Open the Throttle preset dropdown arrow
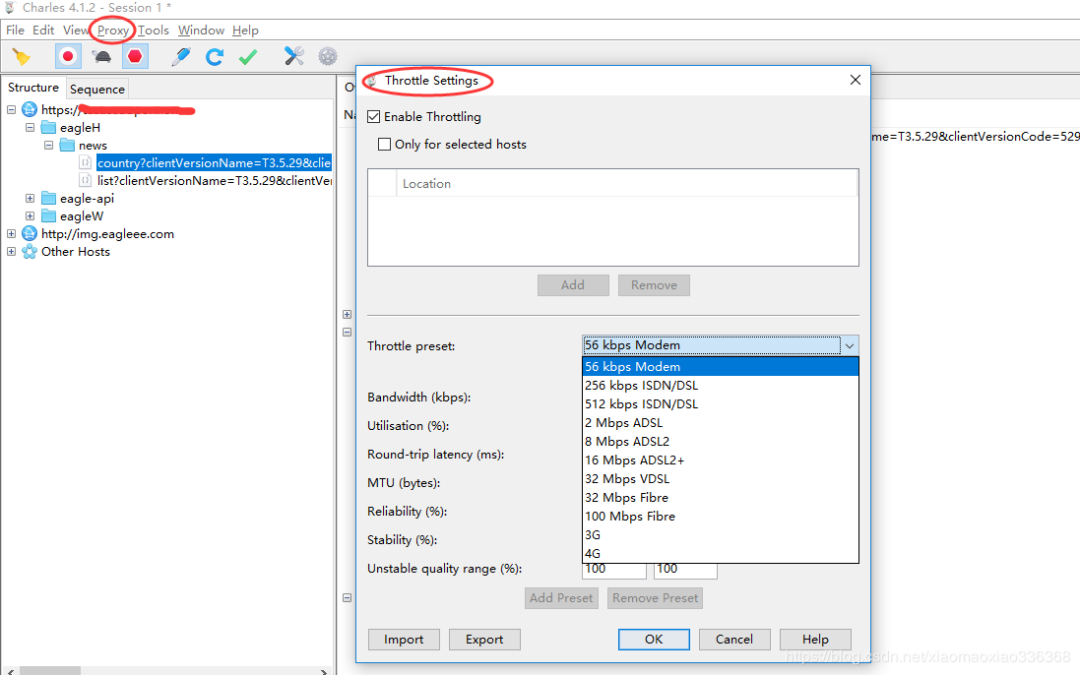Screen dimensions: 1080x675 click(850, 346)
